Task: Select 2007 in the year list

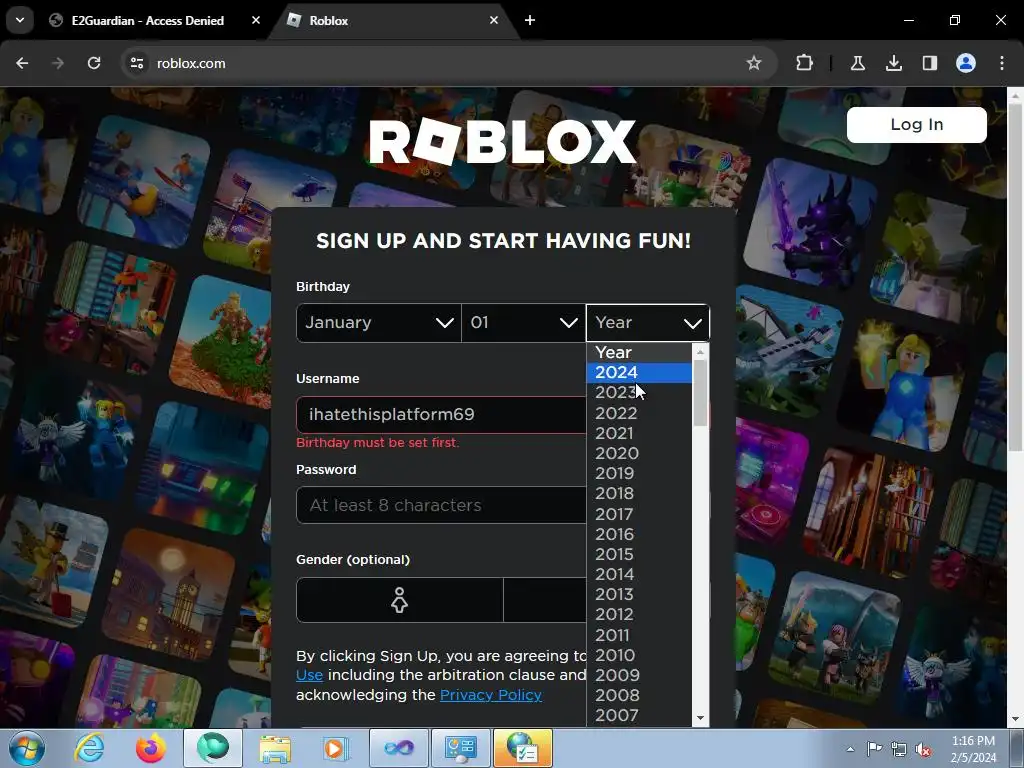Action: click(639, 715)
